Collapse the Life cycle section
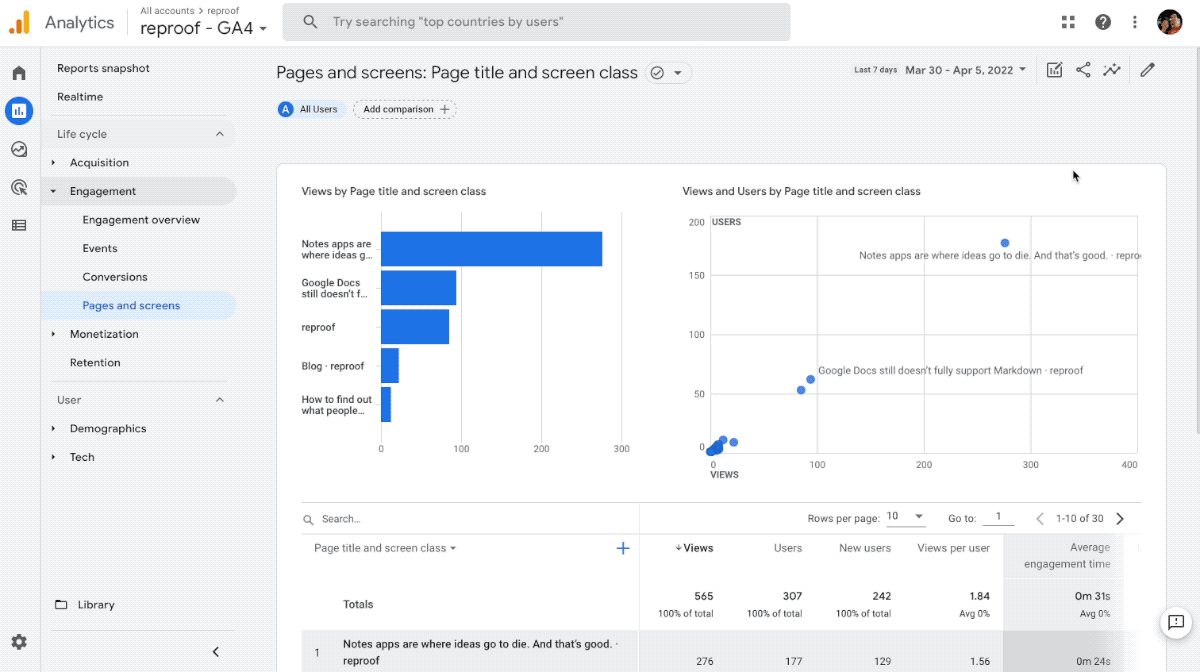 220,134
